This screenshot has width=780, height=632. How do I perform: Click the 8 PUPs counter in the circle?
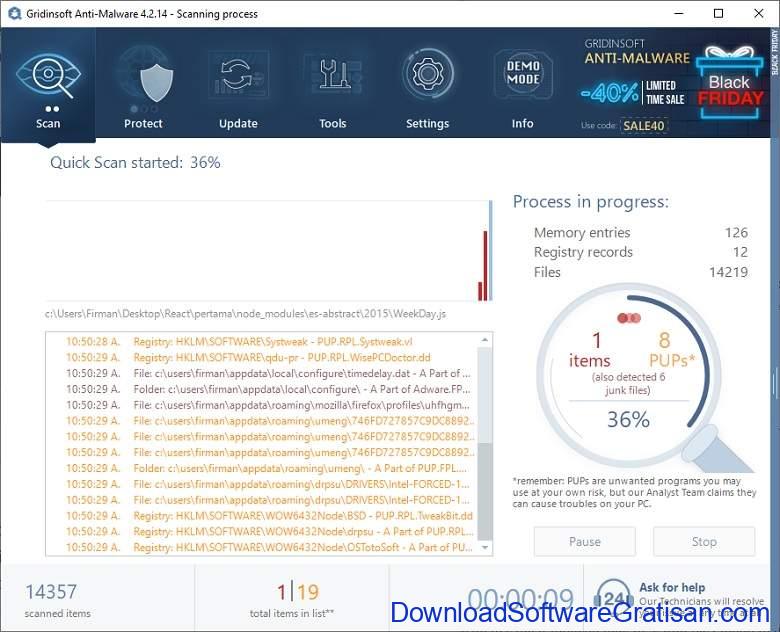click(x=672, y=350)
